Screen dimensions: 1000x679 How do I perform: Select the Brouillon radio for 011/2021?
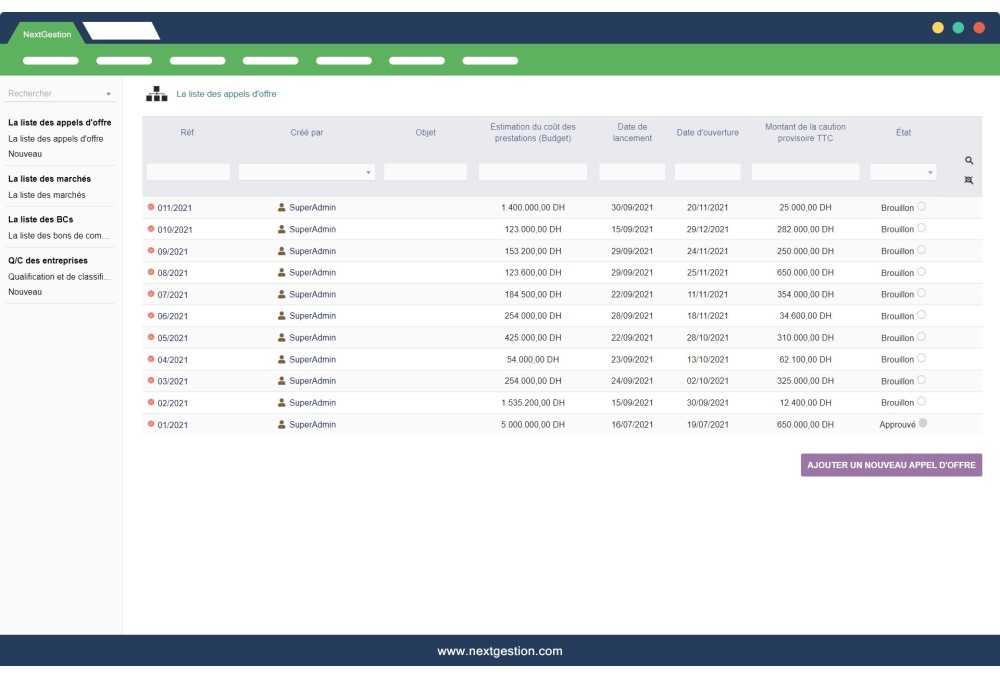[921, 206]
